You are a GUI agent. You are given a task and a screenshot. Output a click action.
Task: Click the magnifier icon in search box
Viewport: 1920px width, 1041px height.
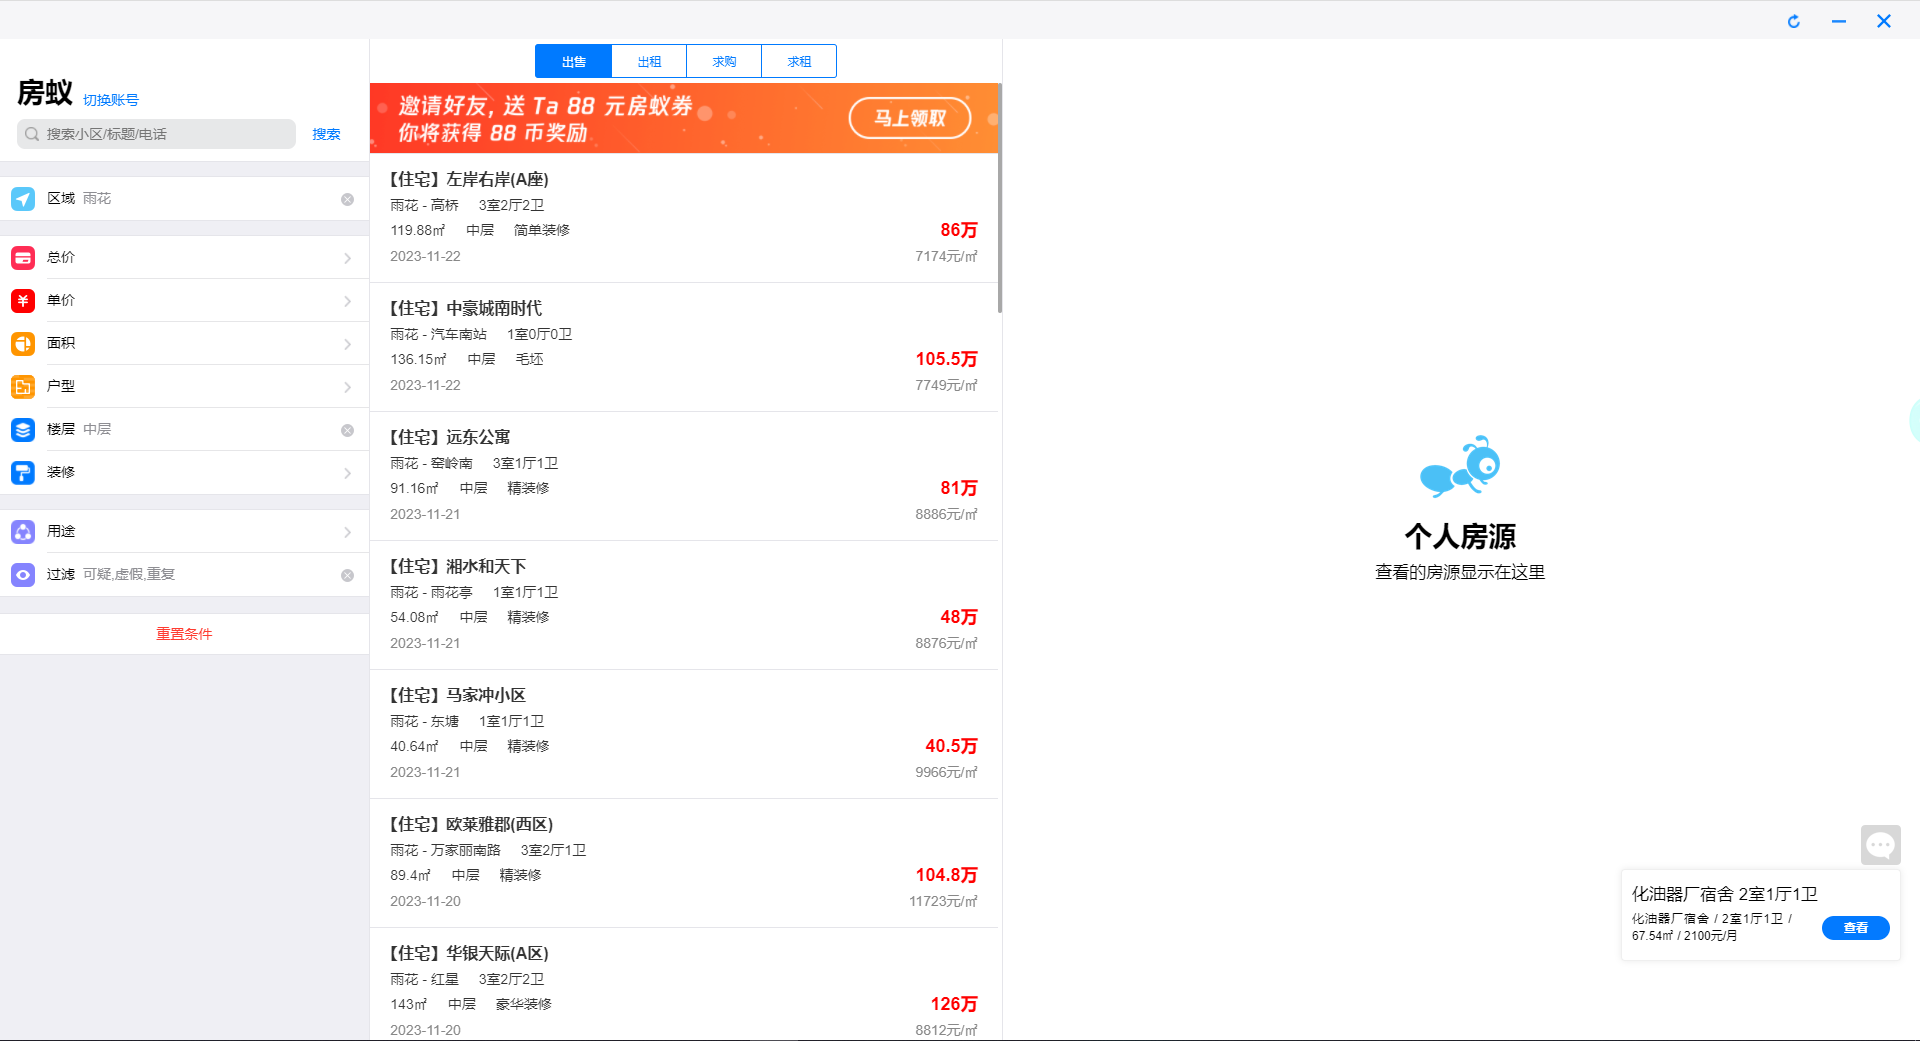point(32,134)
